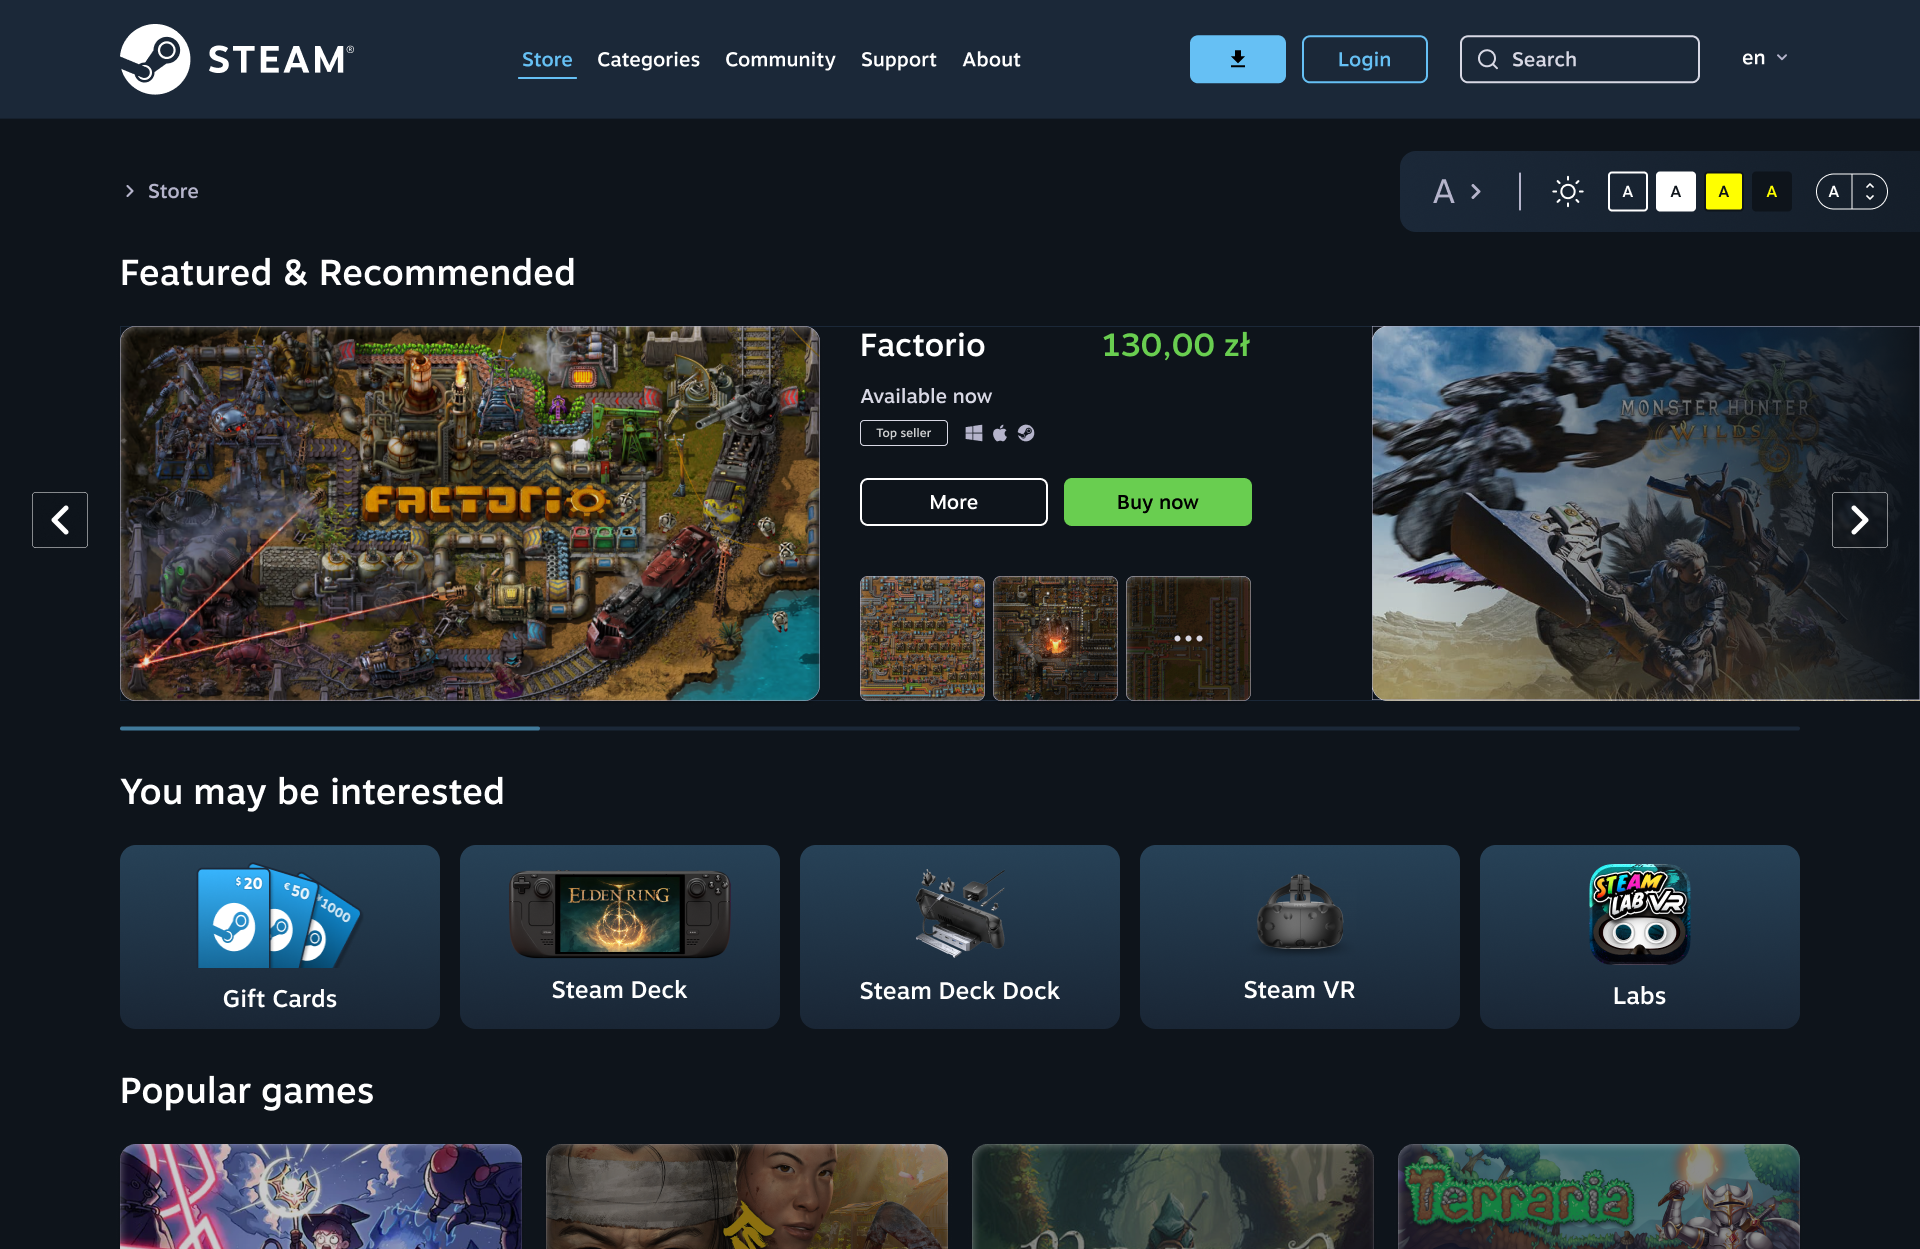Click the 130,00 zł price
The width and height of the screenshot is (1920, 1249).
click(x=1176, y=345)
